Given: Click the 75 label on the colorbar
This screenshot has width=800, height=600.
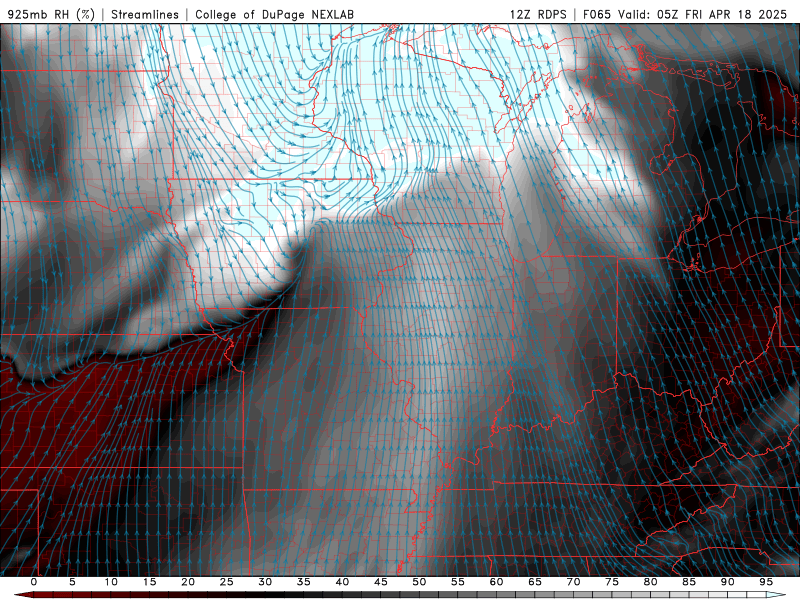Looking at the screenshot, I should [x=612, y=582].
